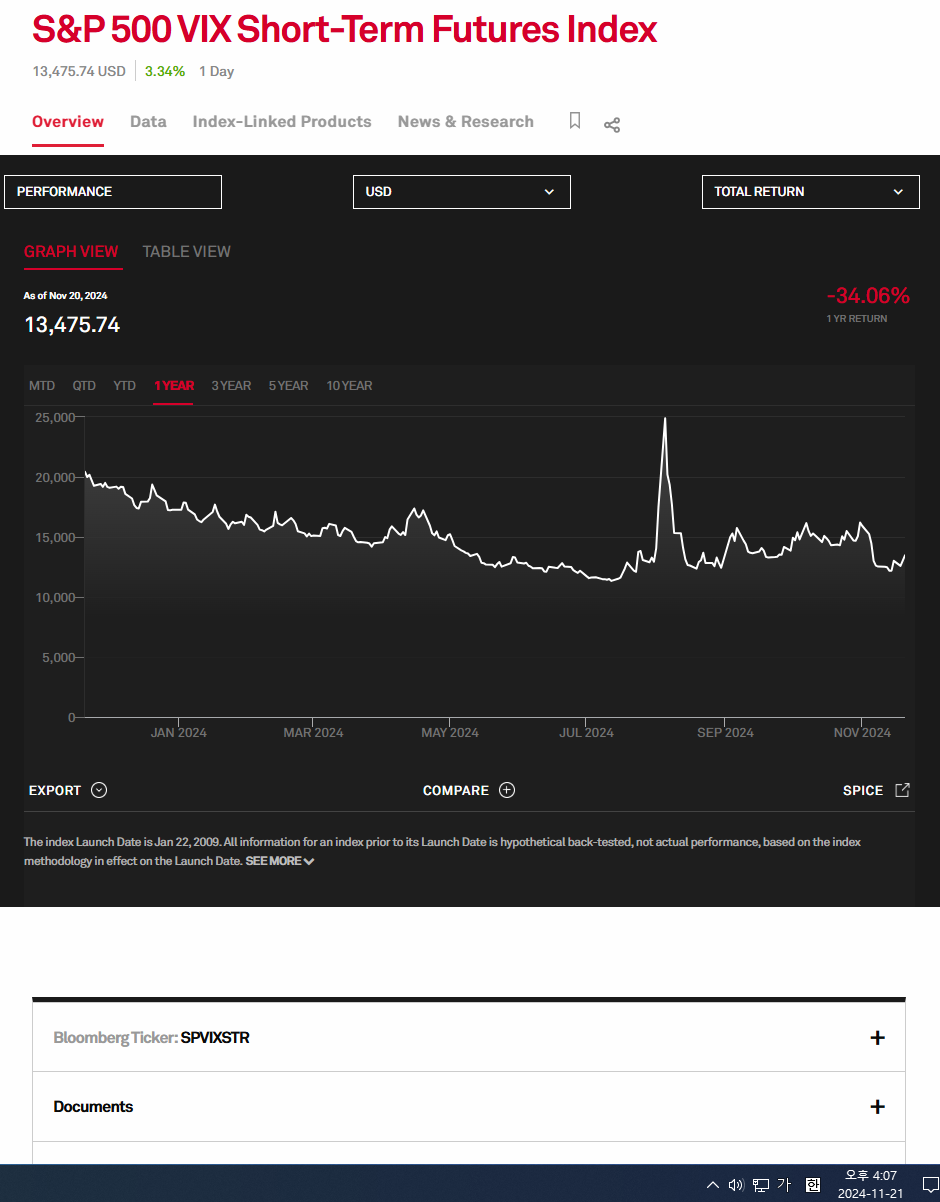Click the Bloomberg Ticker SPVIXSTR header
Image resolution: width=940 pixels, height=1202 pixels.
pos(151,1038)
